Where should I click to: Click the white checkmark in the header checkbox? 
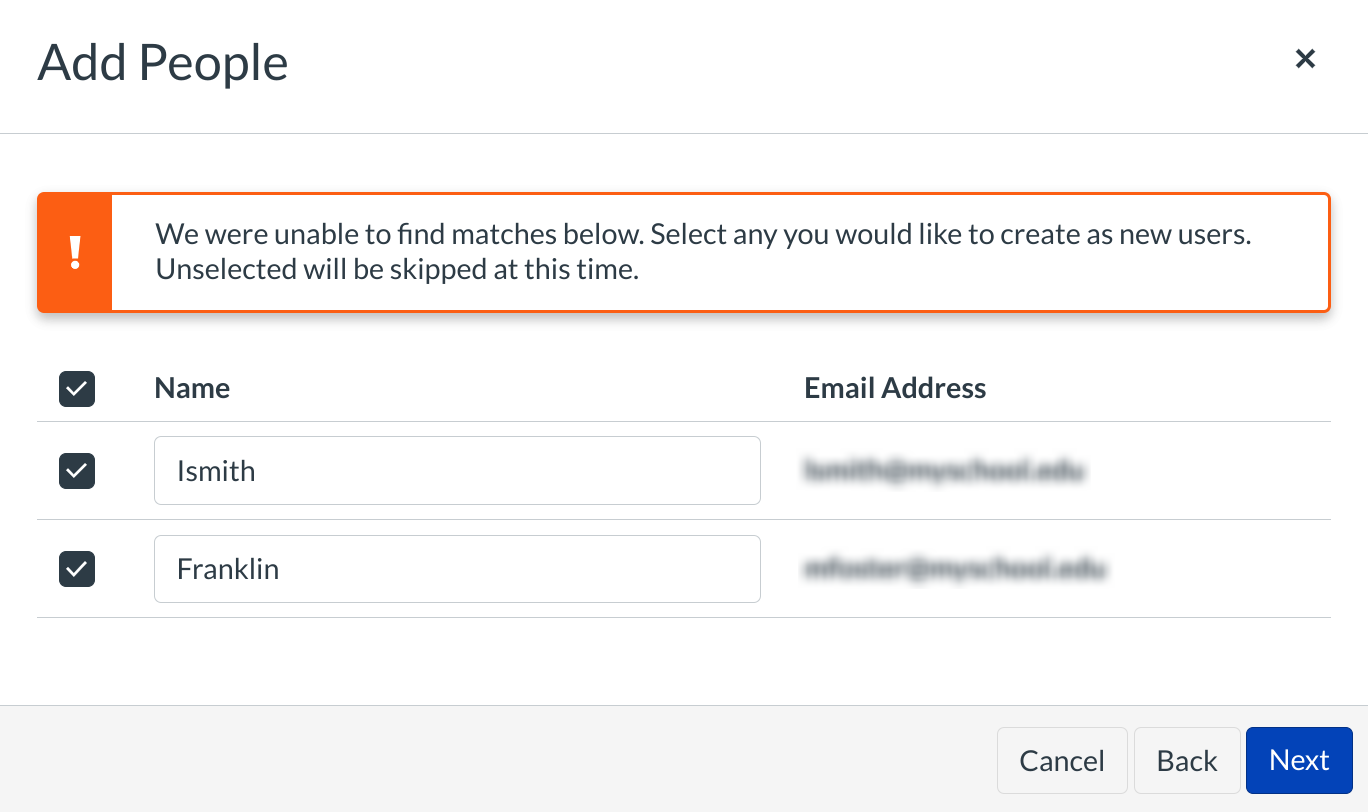(x=77, y=389)
